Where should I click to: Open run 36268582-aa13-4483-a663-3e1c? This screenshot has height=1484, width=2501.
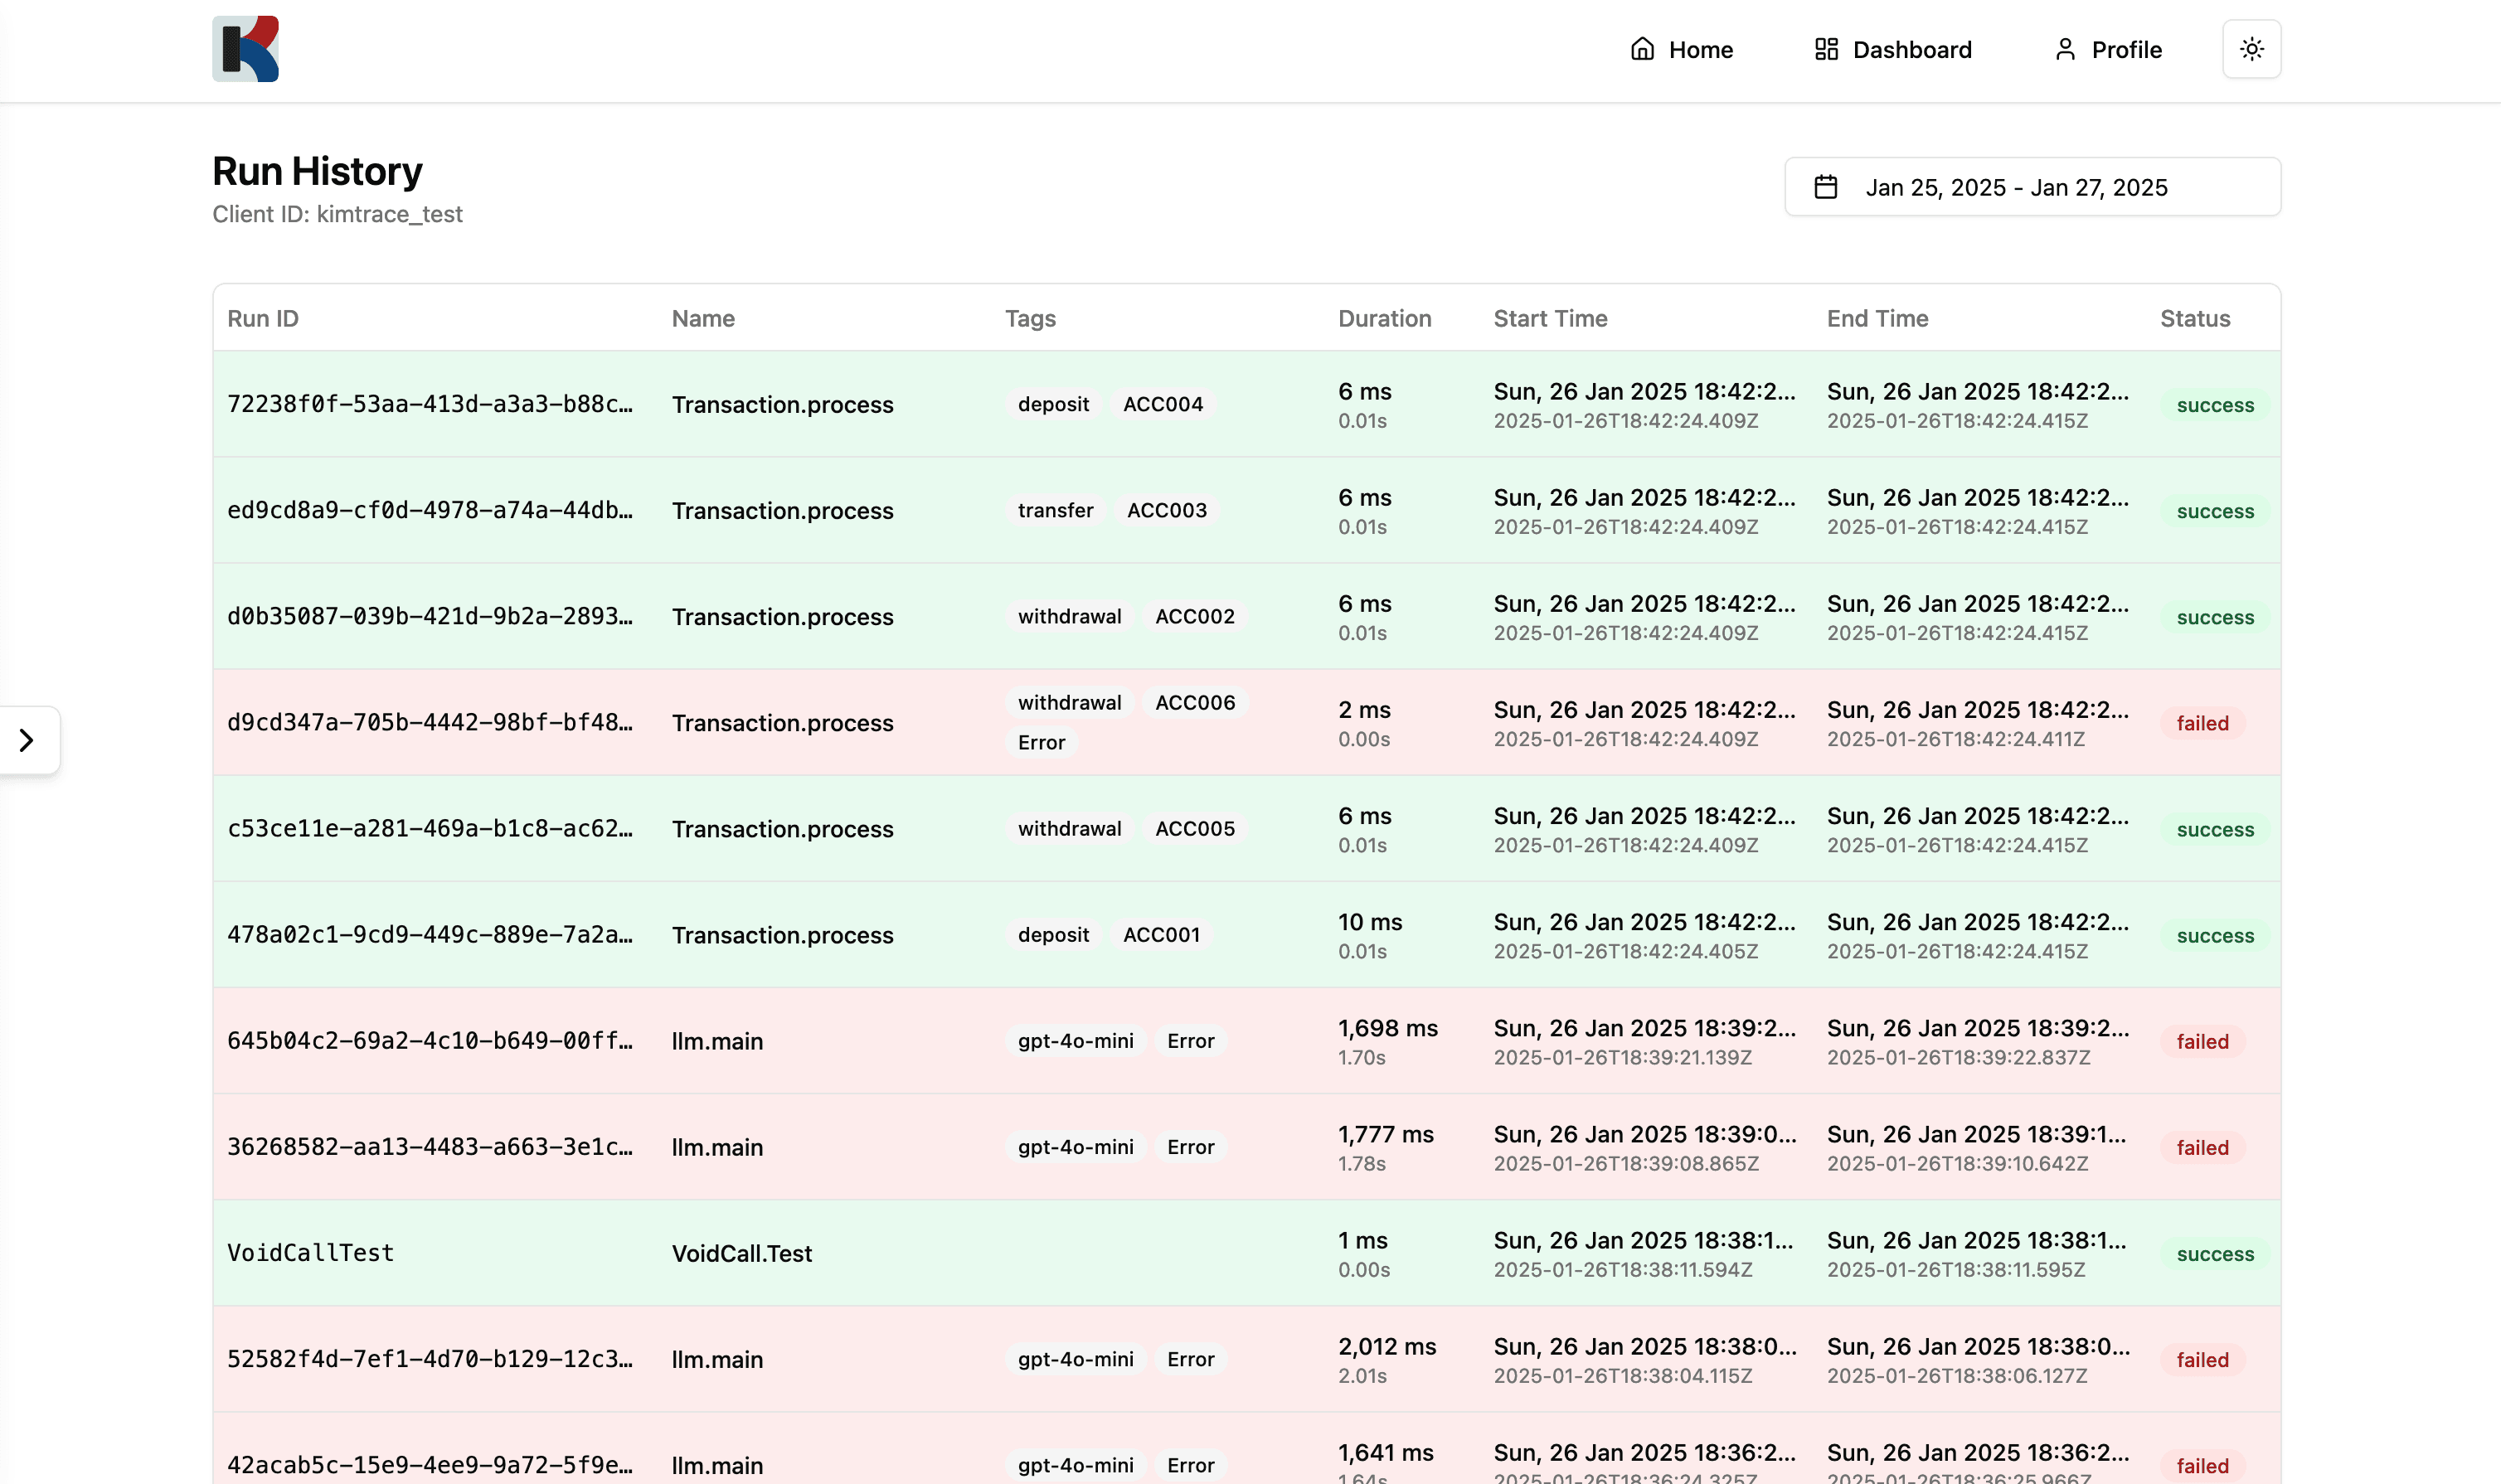pyautogui.click(x=430, y=1146)
